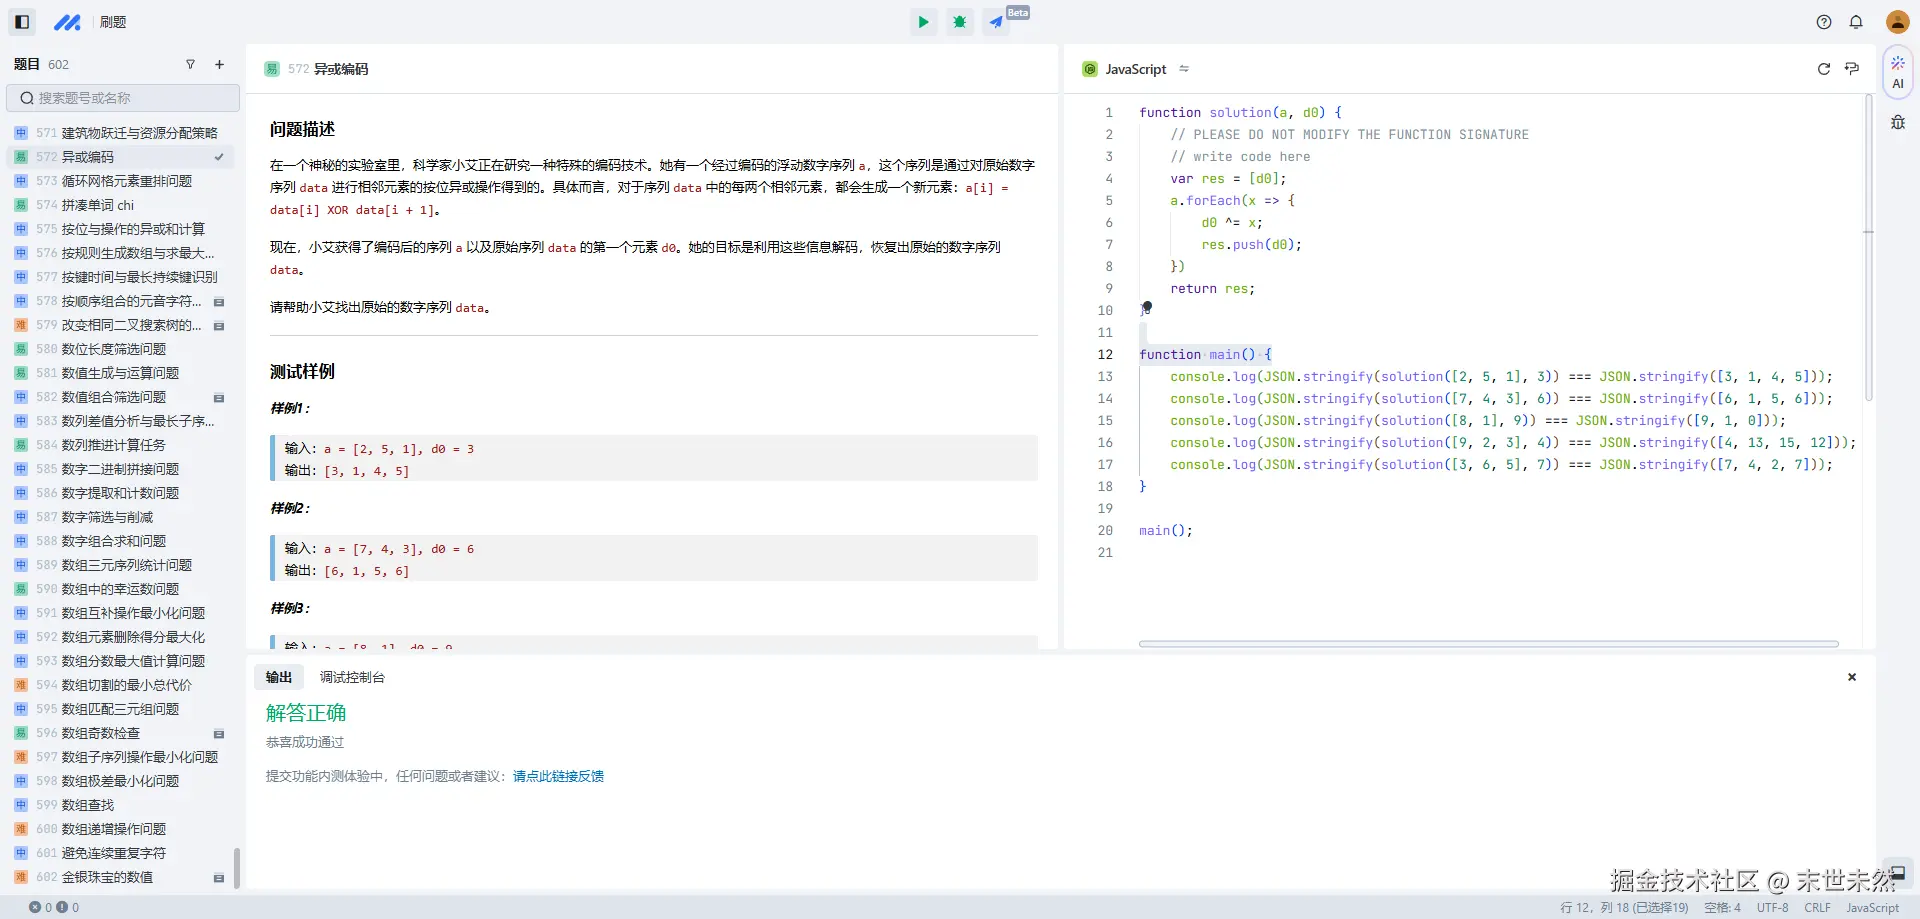The height and width of the screenshot is (919, 1920).
Task: Toggle word wrap in the code editor
Action: [1852, 69]
